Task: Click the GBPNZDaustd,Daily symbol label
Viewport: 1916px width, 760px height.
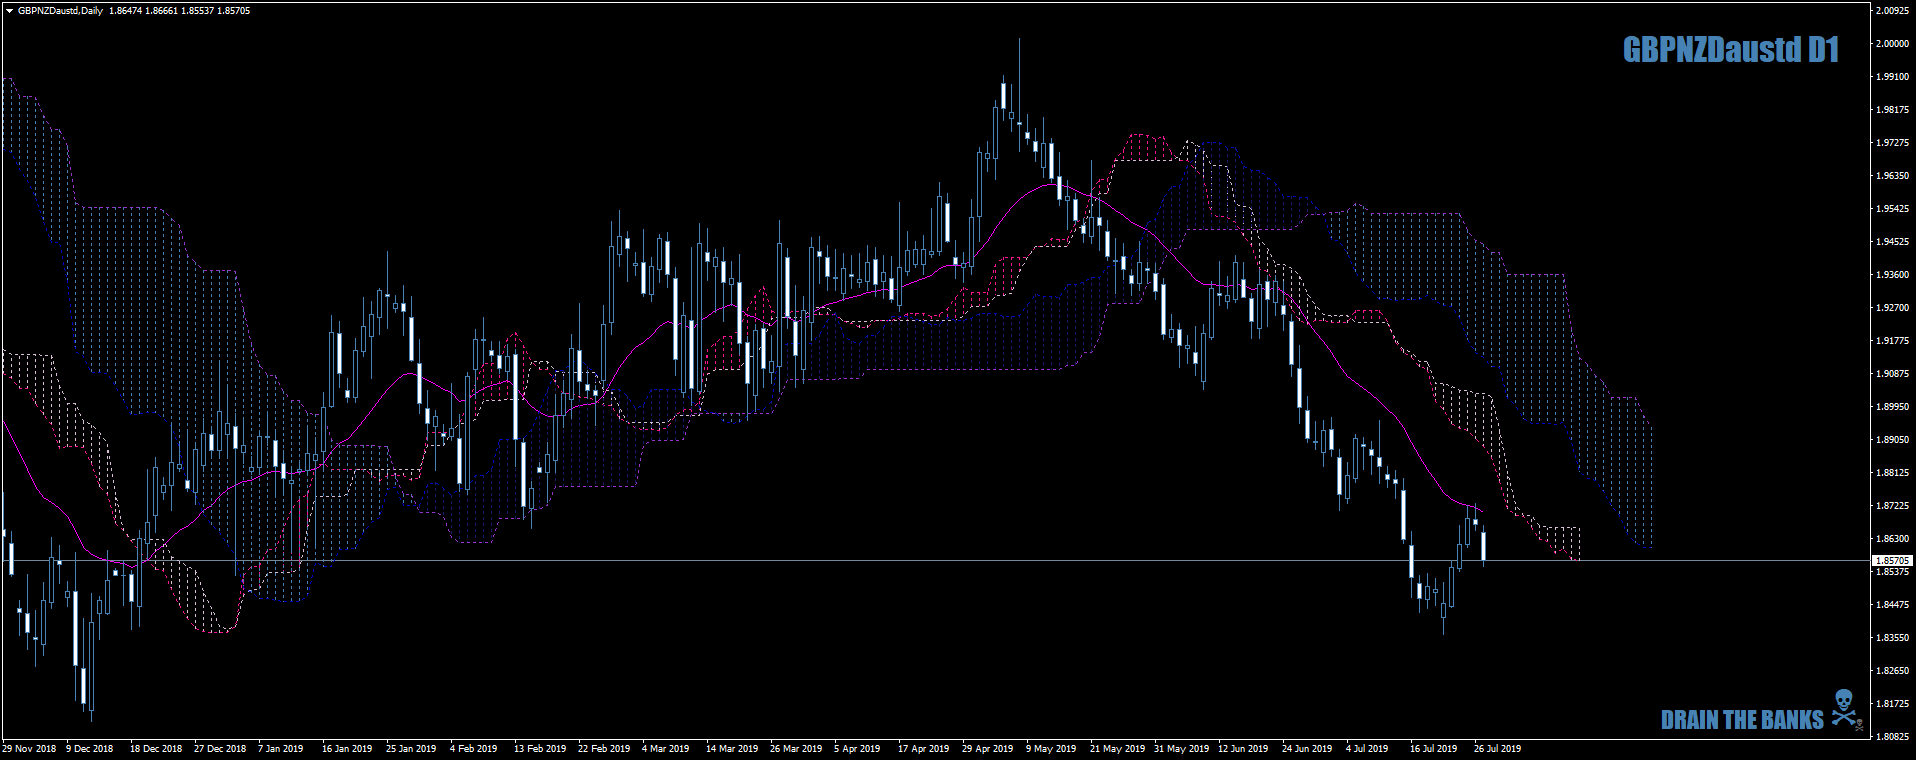Action: [x=60, y=11]
